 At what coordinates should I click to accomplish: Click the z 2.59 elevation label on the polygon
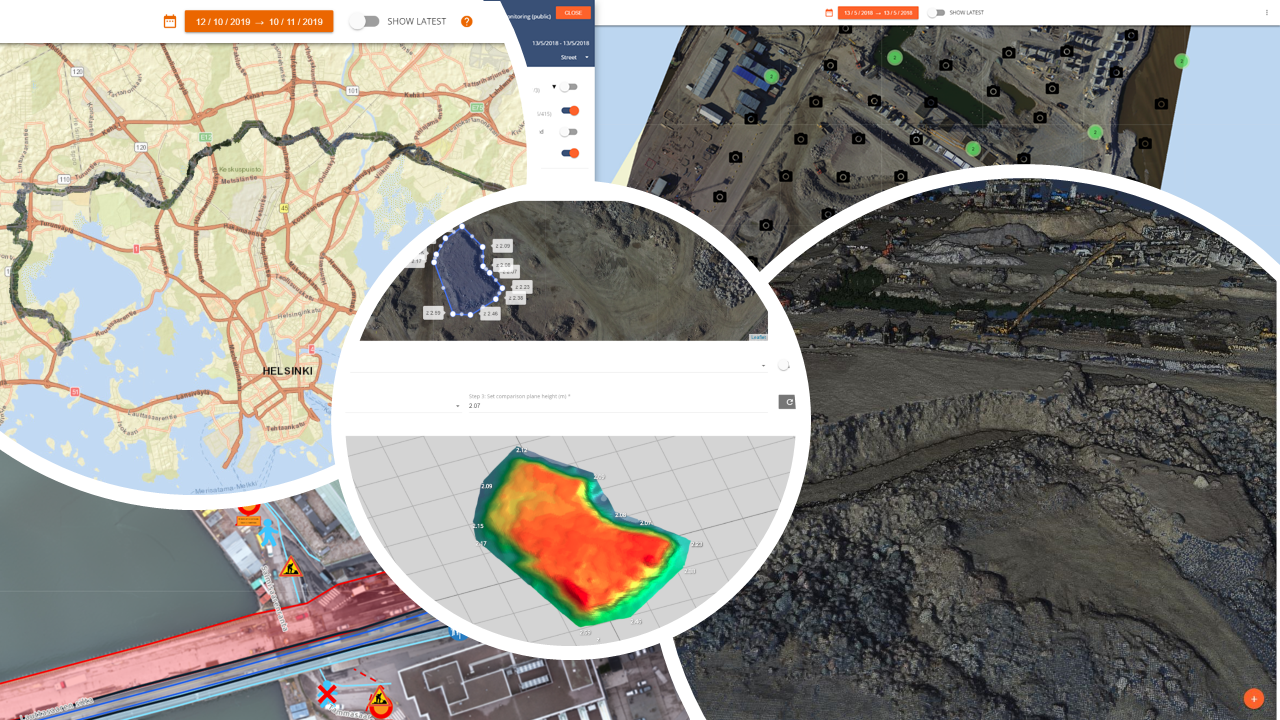[x=433, y=313]
